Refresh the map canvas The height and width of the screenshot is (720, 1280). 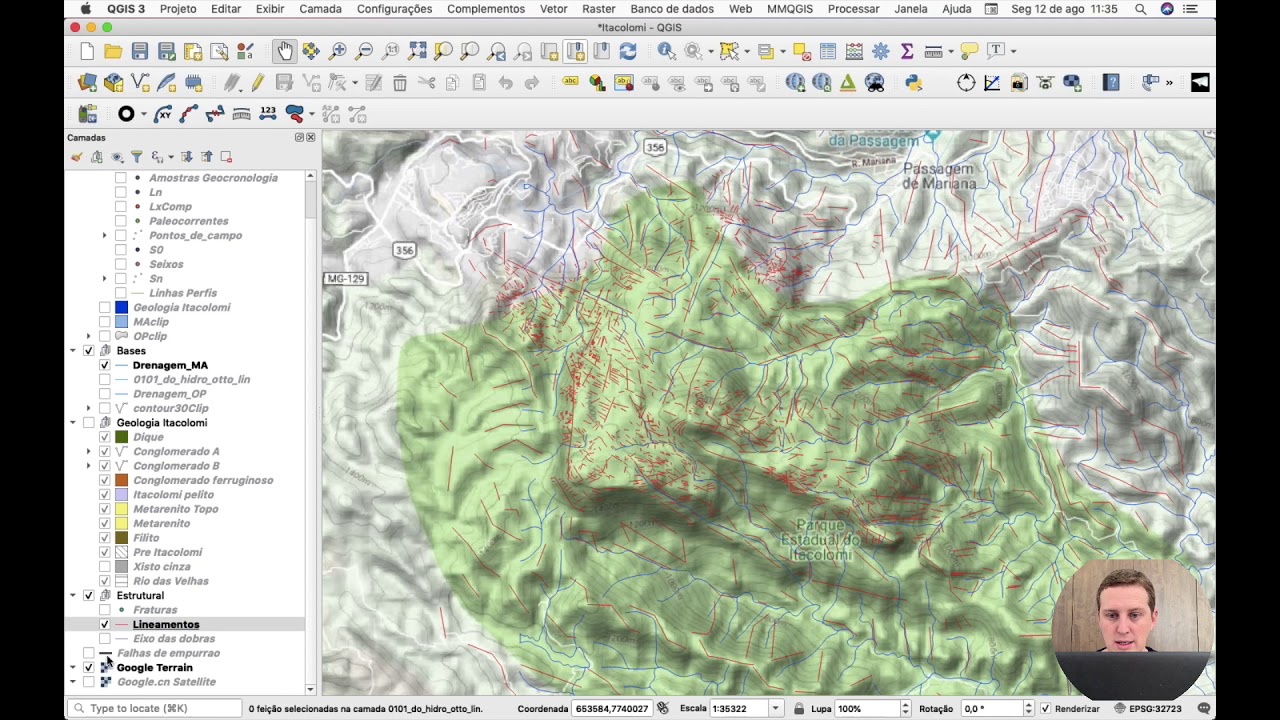(628, 51)
